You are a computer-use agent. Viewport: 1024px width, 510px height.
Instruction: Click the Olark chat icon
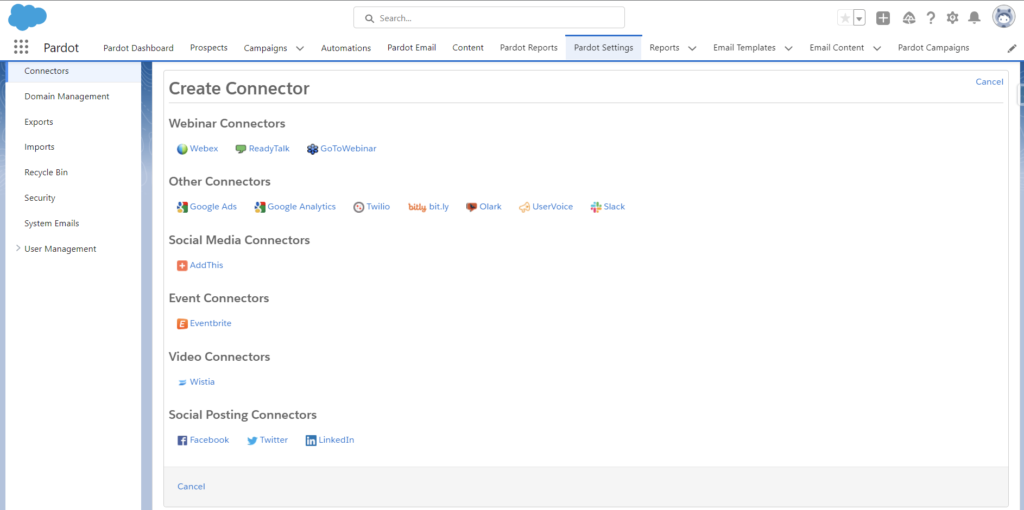coord(472,207)
